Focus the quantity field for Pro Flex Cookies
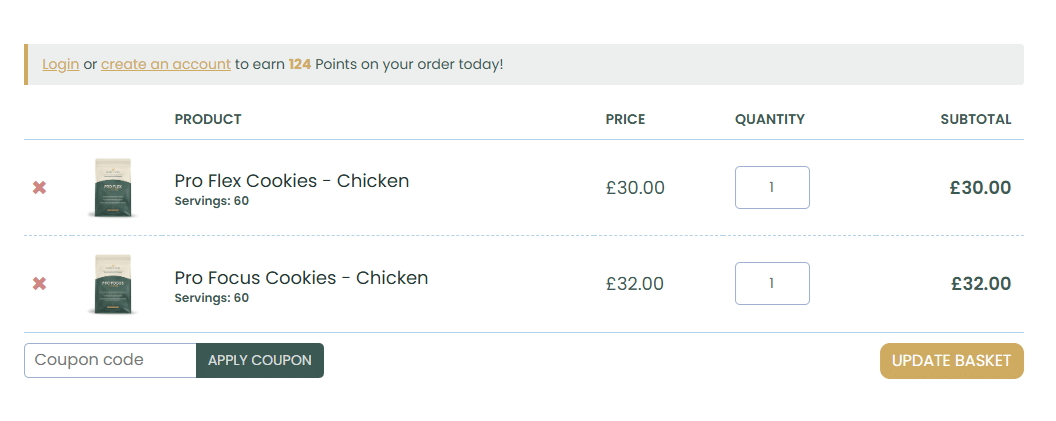Viewport: 1056px width, 421px height. point(771,187)
